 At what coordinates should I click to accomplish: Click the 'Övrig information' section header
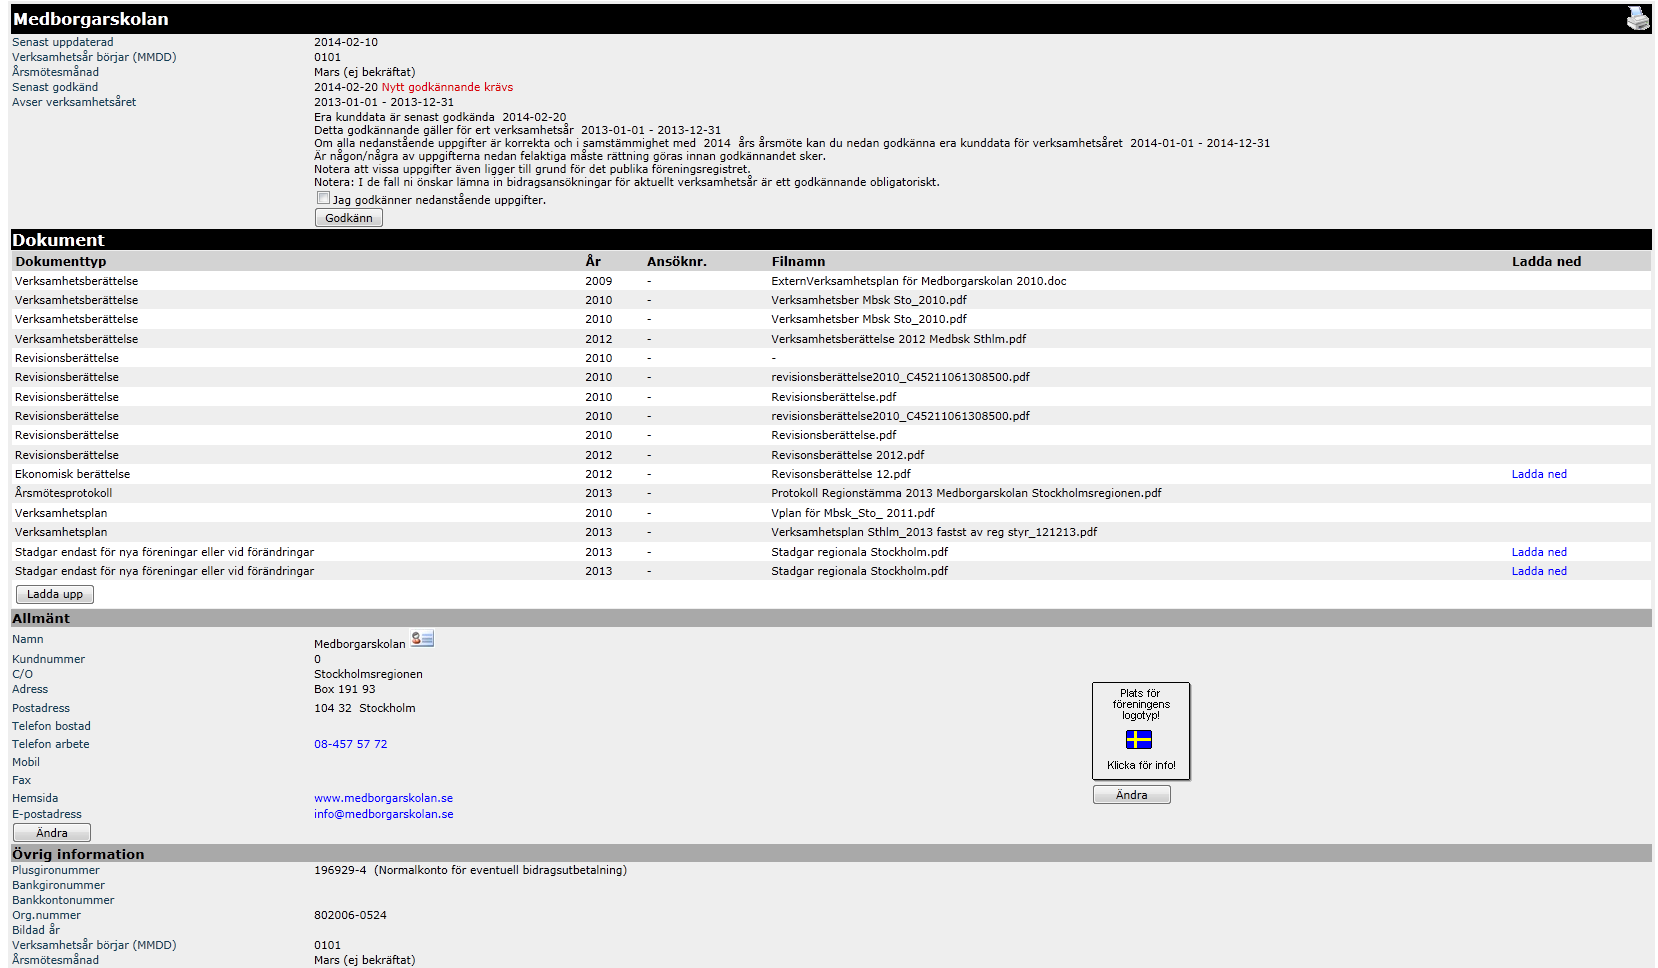(78, 854)
